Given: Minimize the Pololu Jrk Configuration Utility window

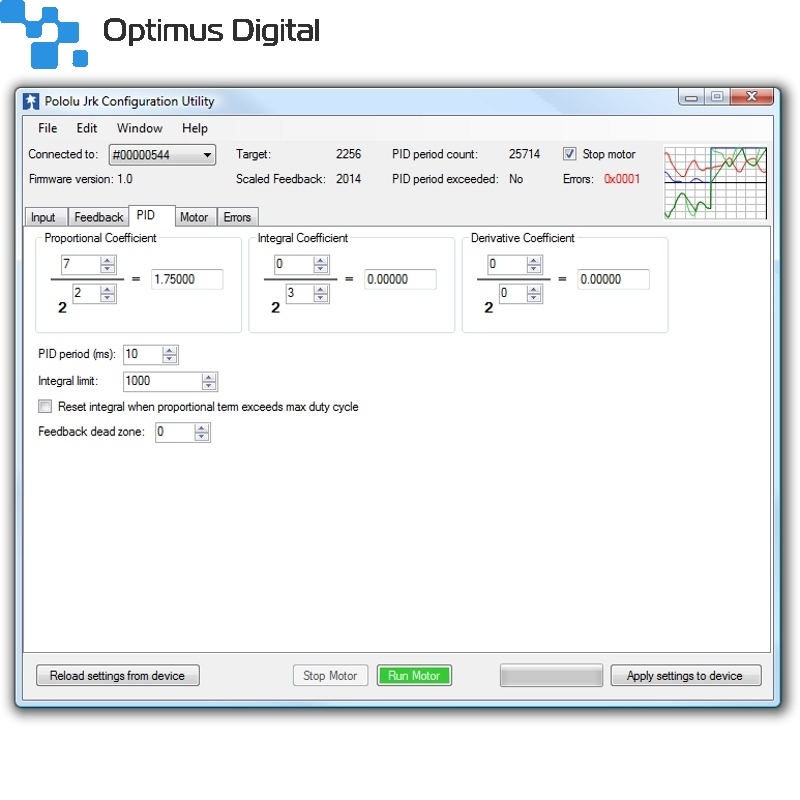Looking at the screenshot, I should point(691,97).
